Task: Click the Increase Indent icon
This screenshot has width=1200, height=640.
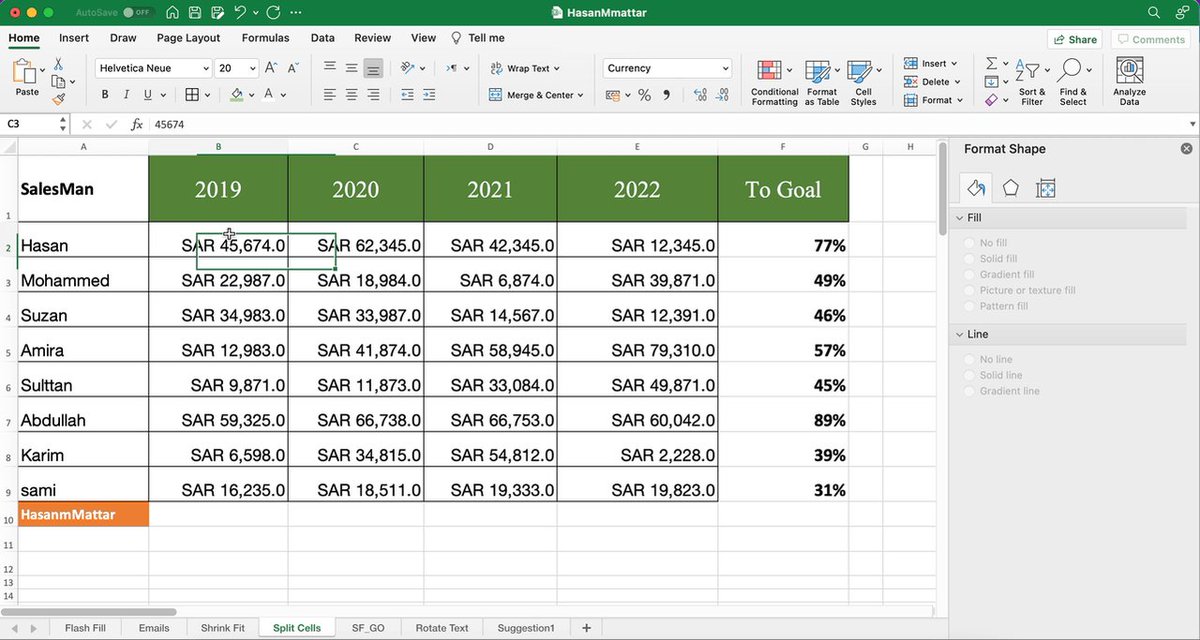Action: coord(431,95)
